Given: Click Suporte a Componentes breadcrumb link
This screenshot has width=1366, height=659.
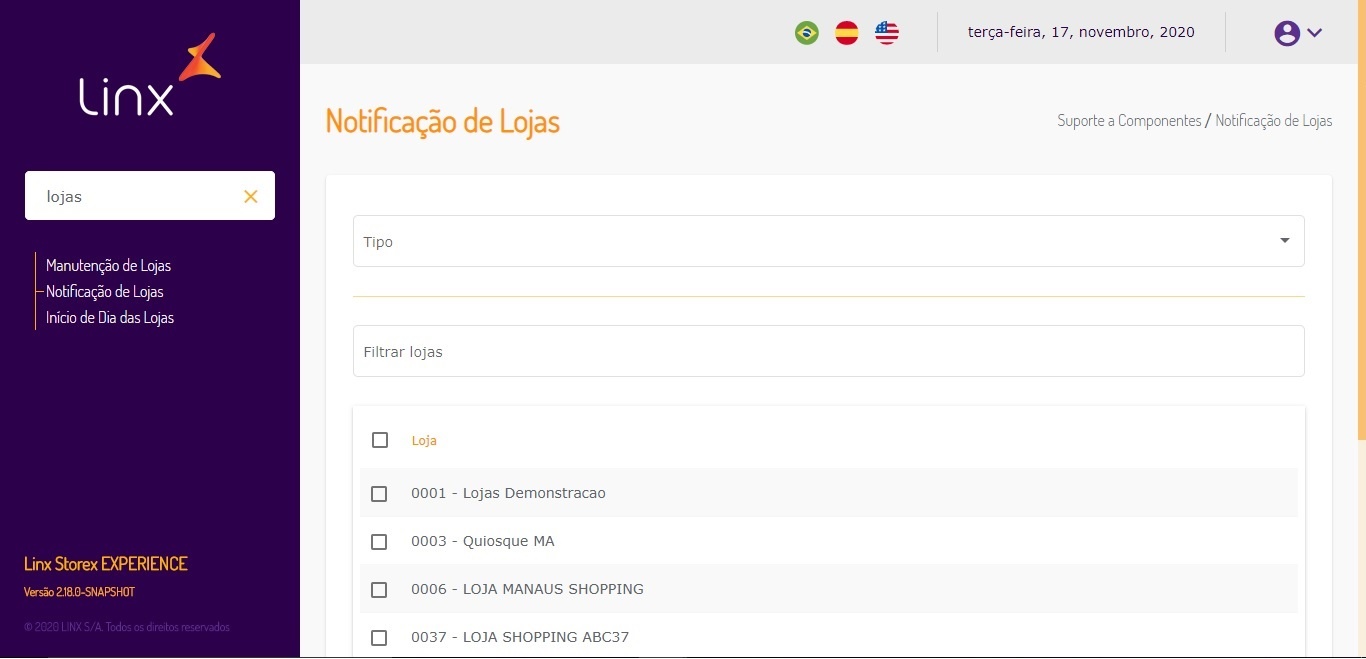Looking at the screenshot, I should tap(1129, 121).
